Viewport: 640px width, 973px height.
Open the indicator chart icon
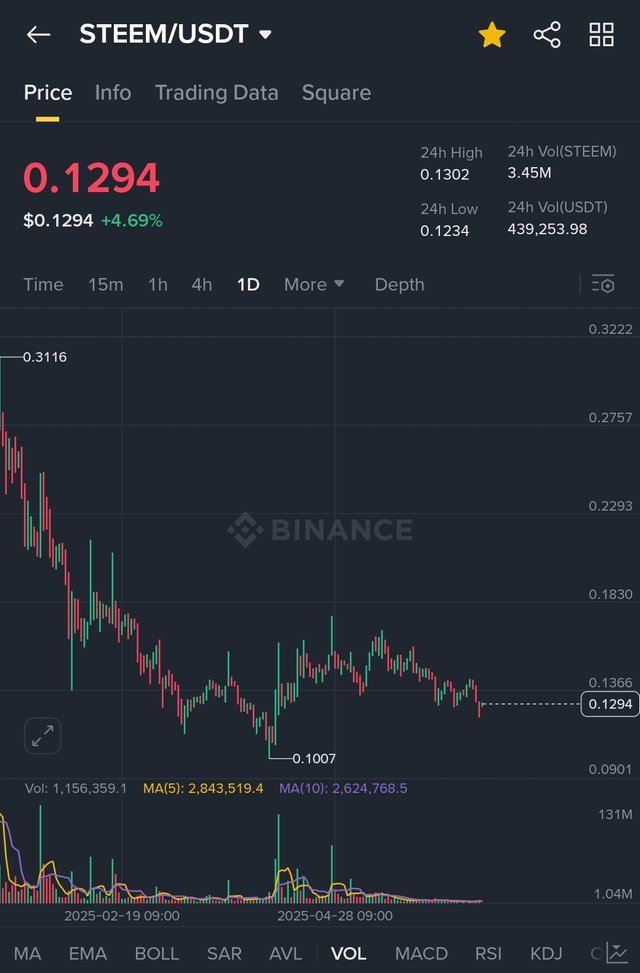tap(616, 953)
